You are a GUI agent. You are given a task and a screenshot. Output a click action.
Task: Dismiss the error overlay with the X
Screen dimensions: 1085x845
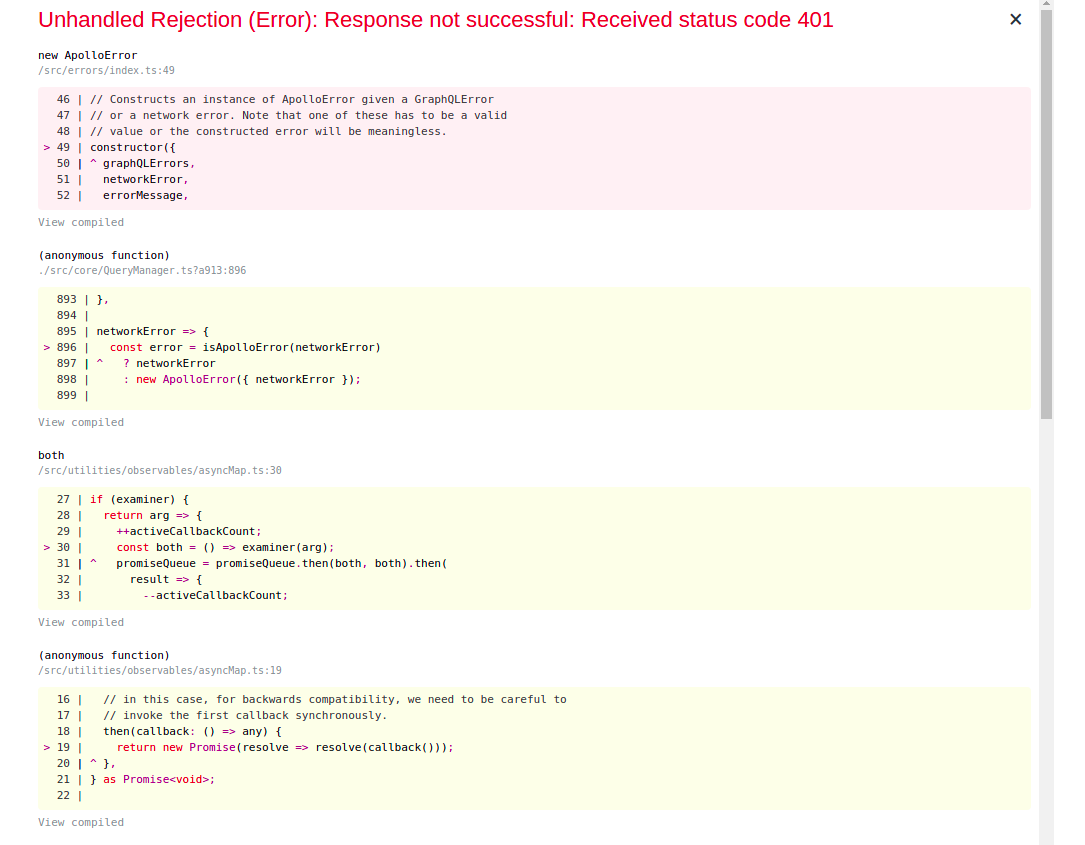click(1015, 19)
